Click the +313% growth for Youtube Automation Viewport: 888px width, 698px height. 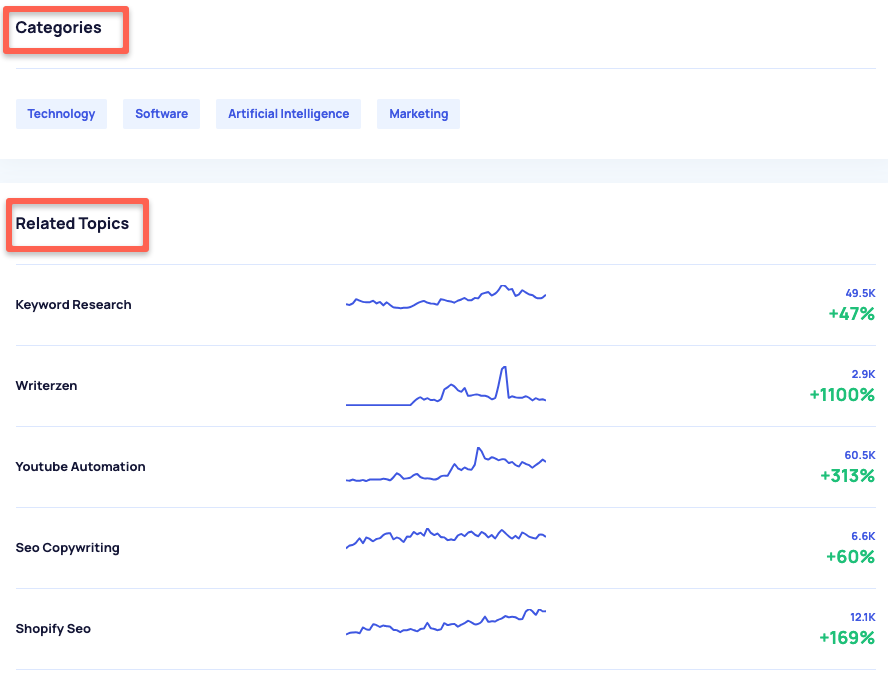(848, 476)
